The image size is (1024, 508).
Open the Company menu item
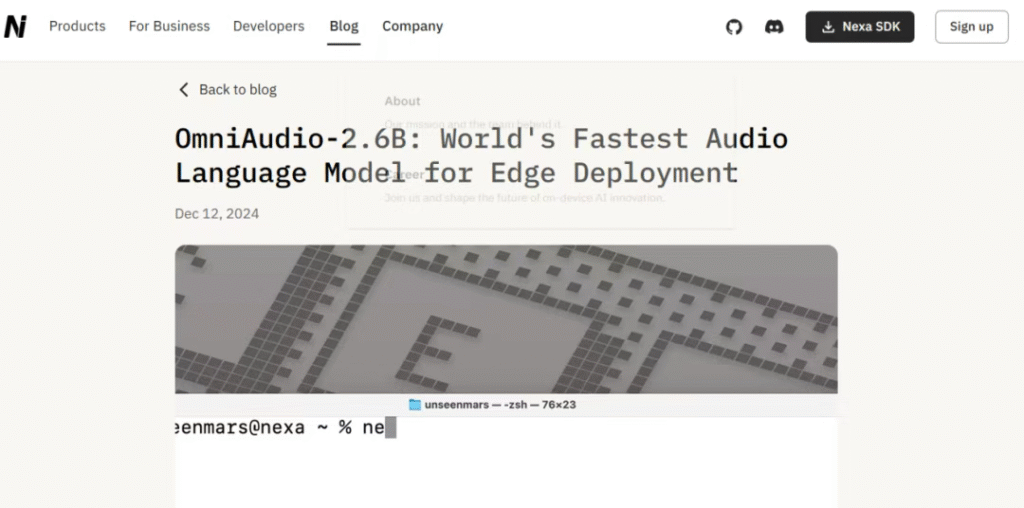point(412,26)
